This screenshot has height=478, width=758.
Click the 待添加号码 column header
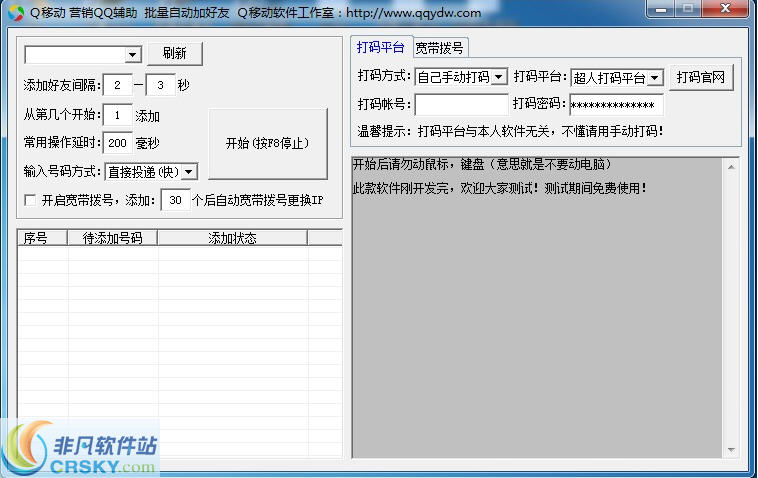click(x=112, y=238)
